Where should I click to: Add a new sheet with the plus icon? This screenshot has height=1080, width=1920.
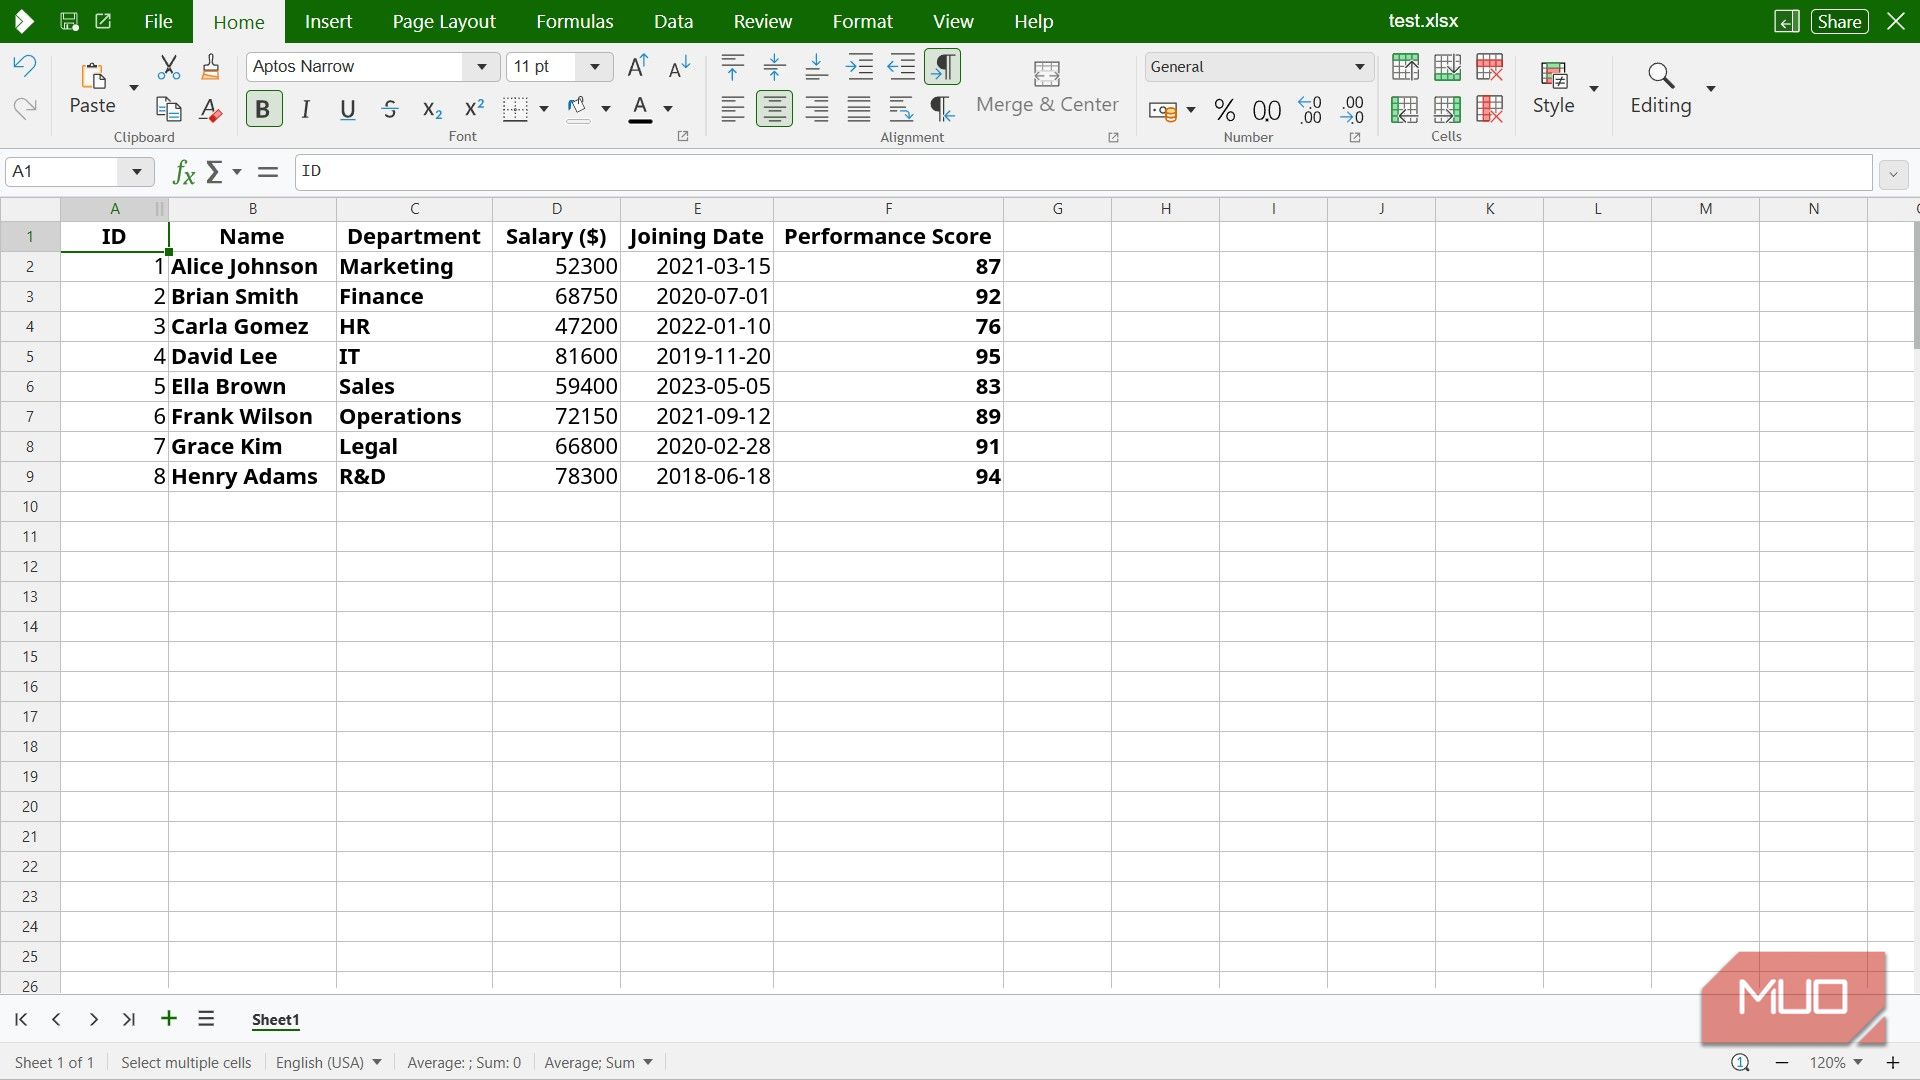point(168,1019)
